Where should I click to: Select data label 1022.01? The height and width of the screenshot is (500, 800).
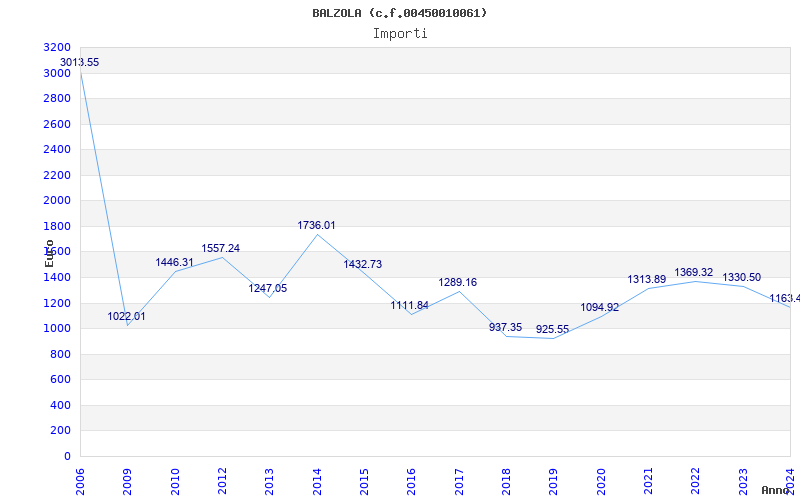pos(126,316)
